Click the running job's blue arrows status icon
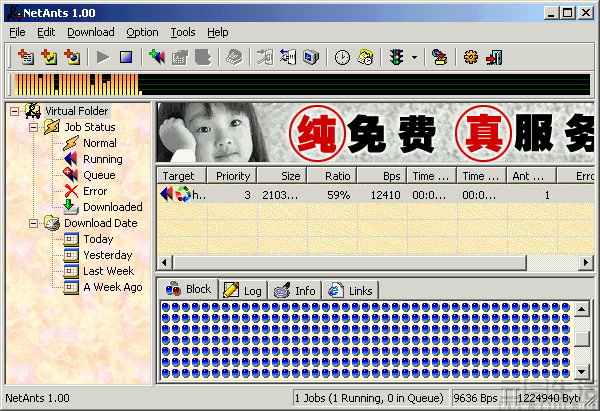 click(x=166, y=194)
